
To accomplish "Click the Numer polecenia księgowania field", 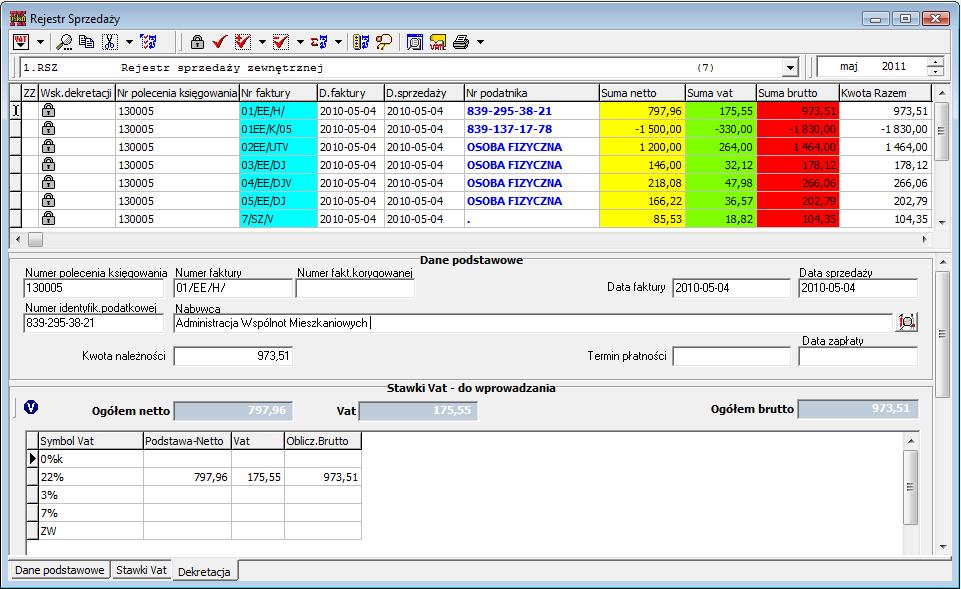I will coord(94,288).
